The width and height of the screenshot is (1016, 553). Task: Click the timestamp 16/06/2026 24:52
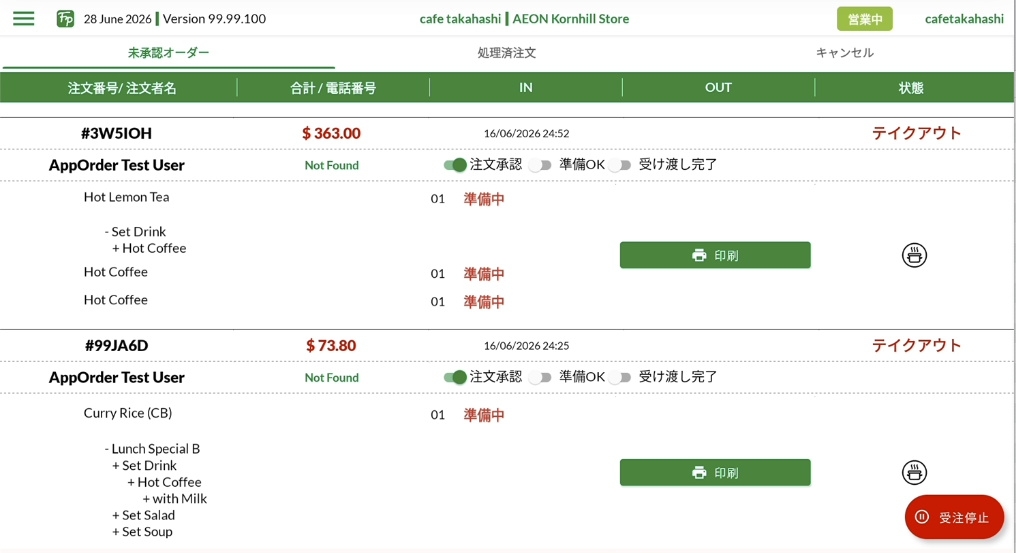coord(526,134)
